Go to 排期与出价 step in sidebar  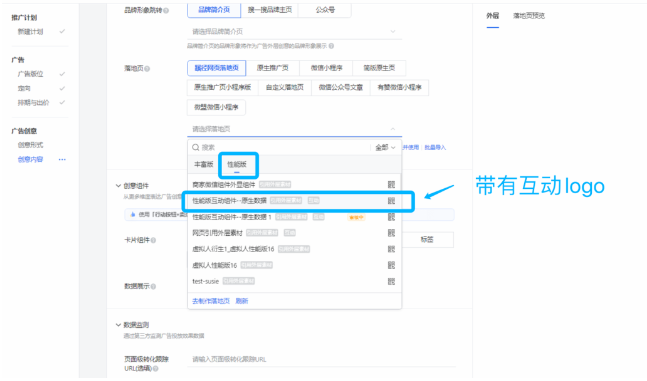tap(33, 103)
